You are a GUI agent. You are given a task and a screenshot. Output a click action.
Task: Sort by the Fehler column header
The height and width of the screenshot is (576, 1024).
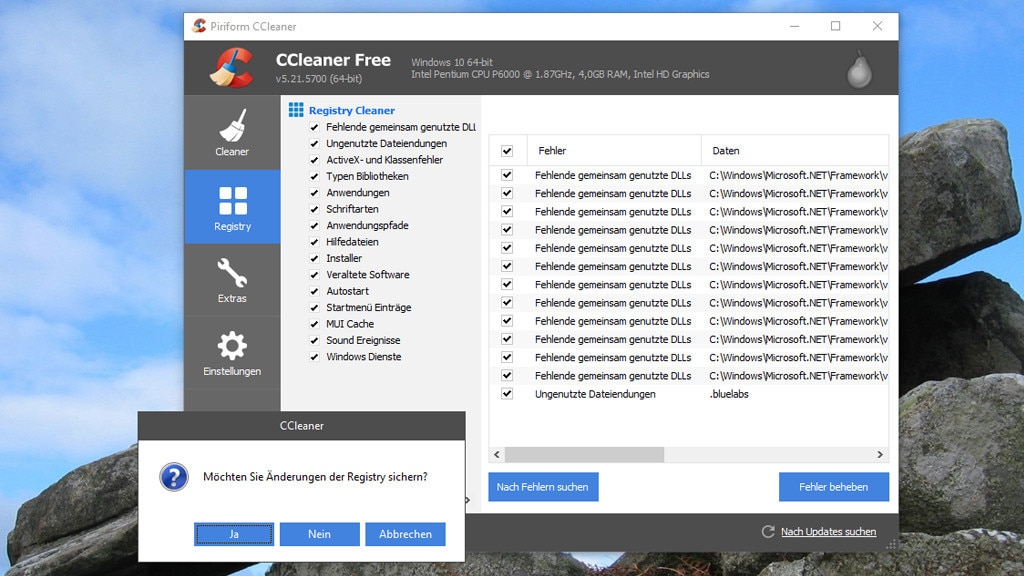(x=614, y=151)
